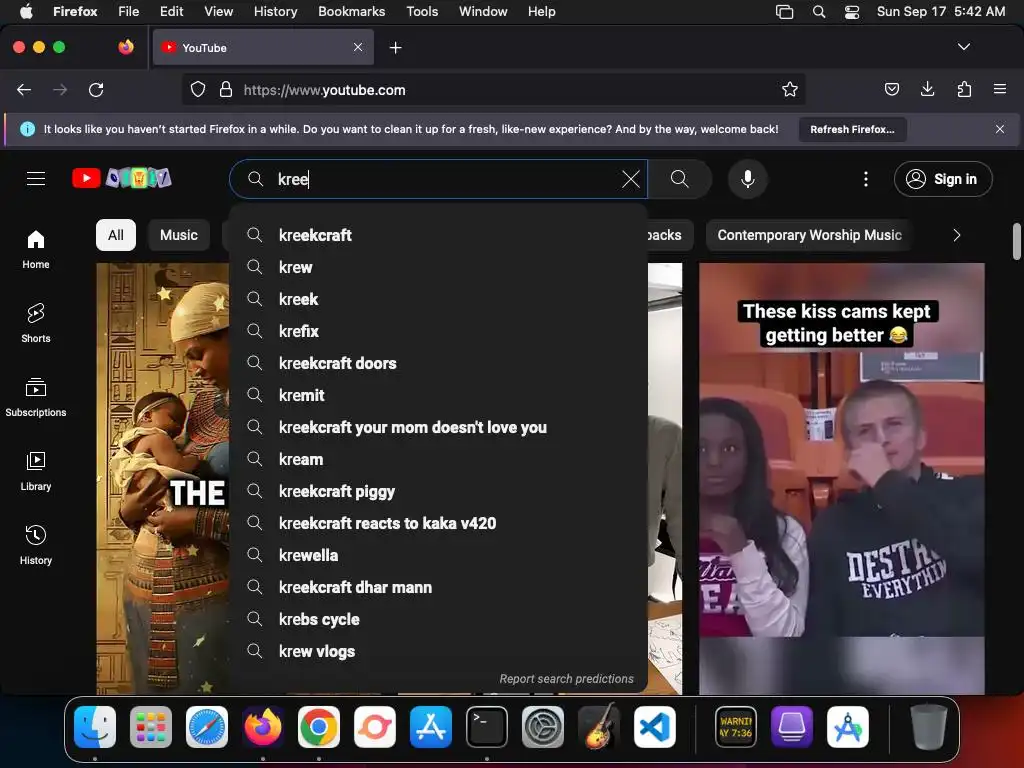Viewport: 1024px width, 768px height.
Task: Save page to Pocket icon
Action: click(891, 89)
